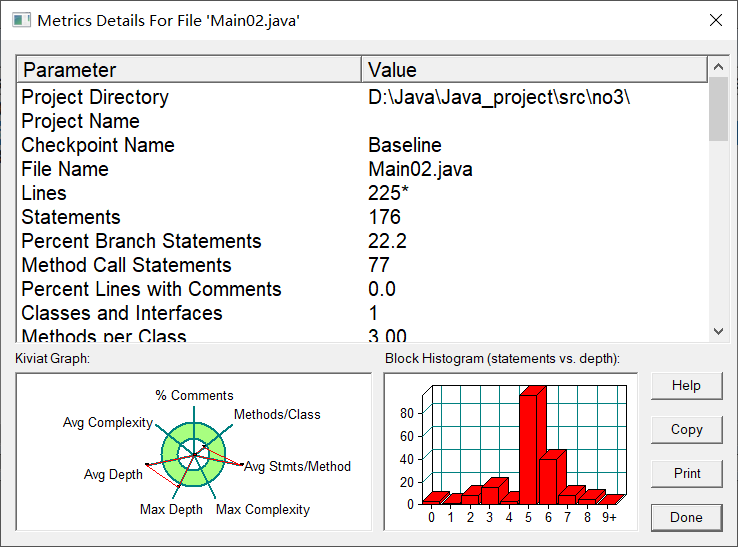Select the Method Call Statements row
Image resolution: width=738 pixels, height=547 pixels.
[362, 265]
